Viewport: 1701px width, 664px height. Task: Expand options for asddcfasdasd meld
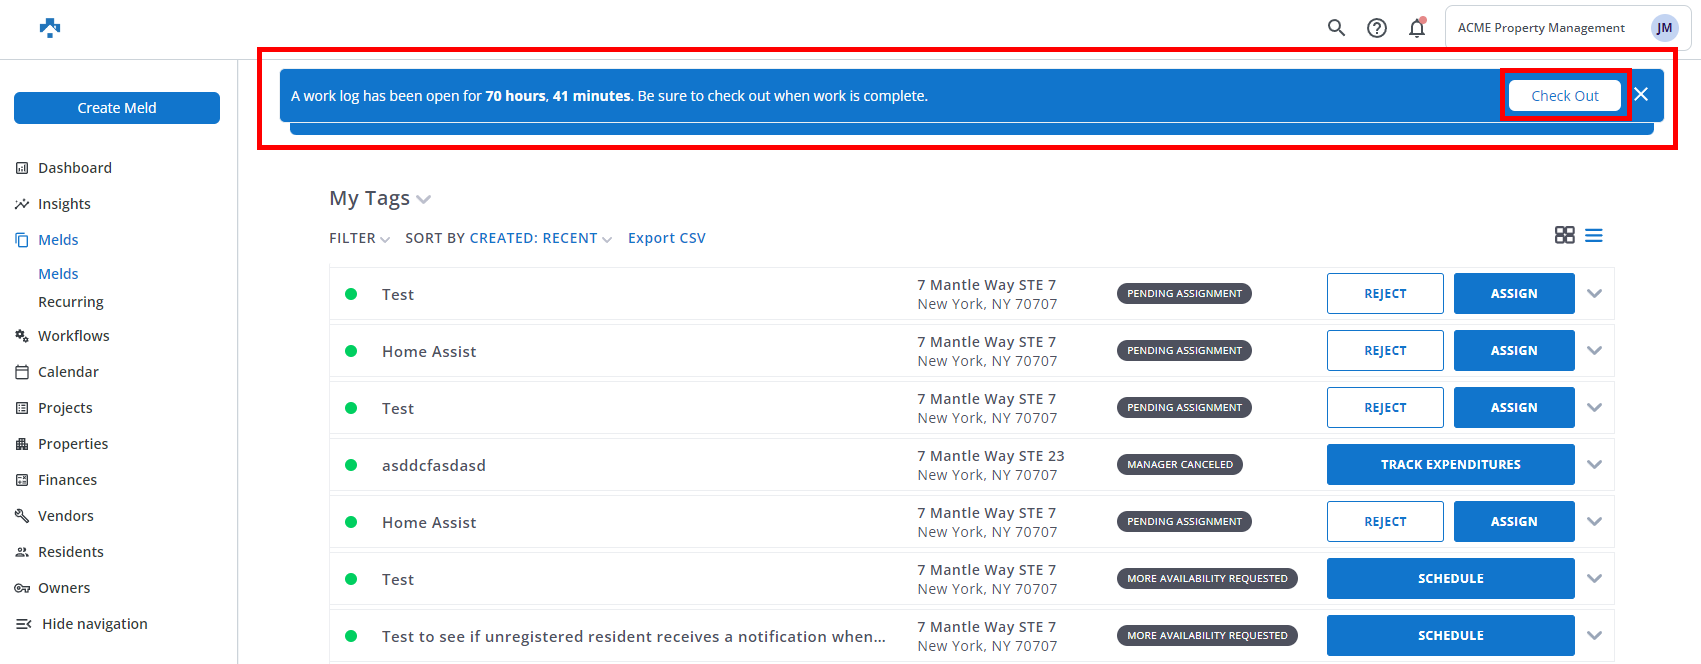click(1594, 465)
